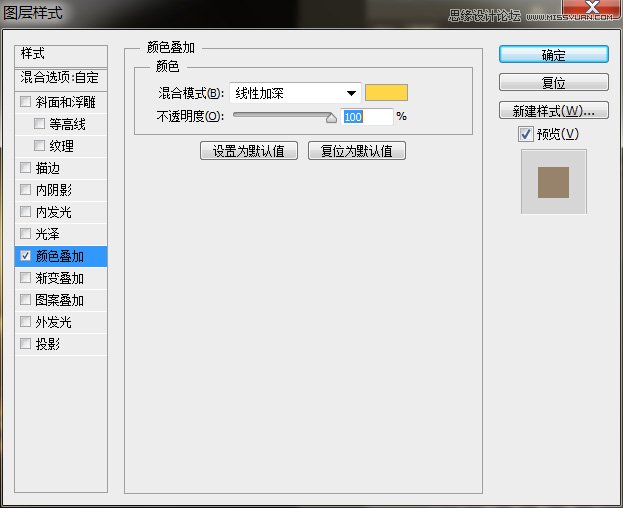Enable the 描边 checkbox

point(25,168)
